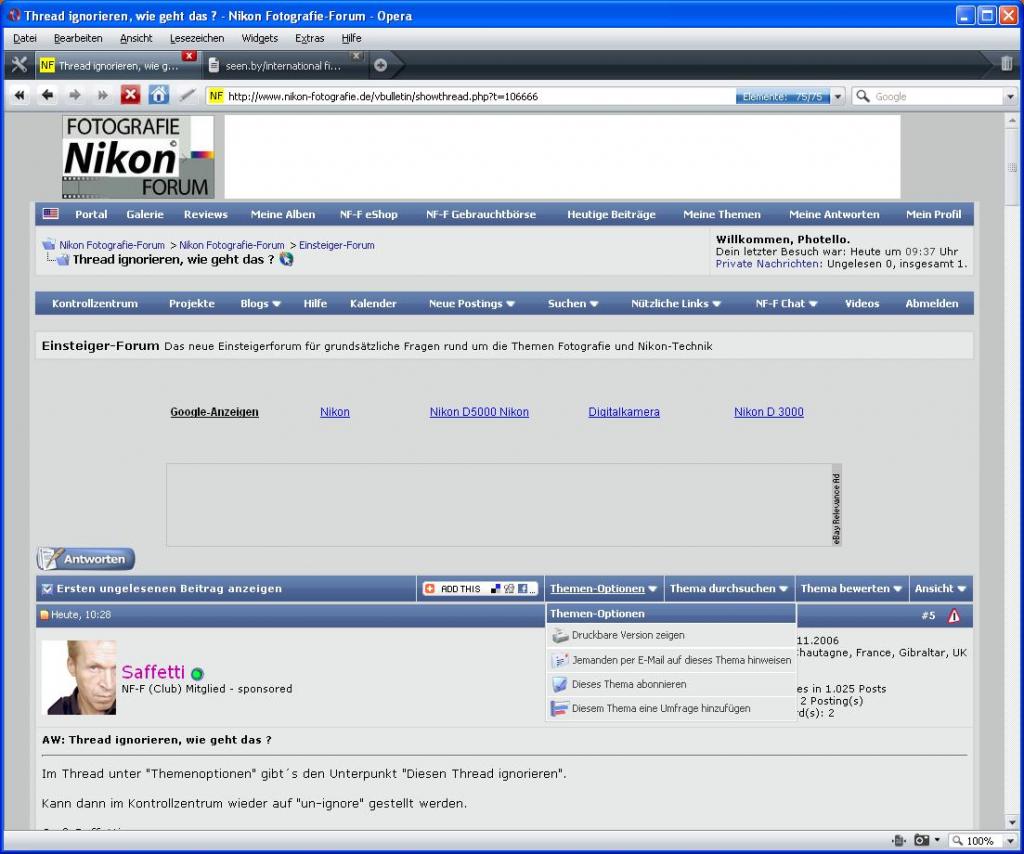Click the Einsteiger-Forum breadcrumb link
Image resolution: width=1024 pixels, height=854 pixels.
coord(336,245)
